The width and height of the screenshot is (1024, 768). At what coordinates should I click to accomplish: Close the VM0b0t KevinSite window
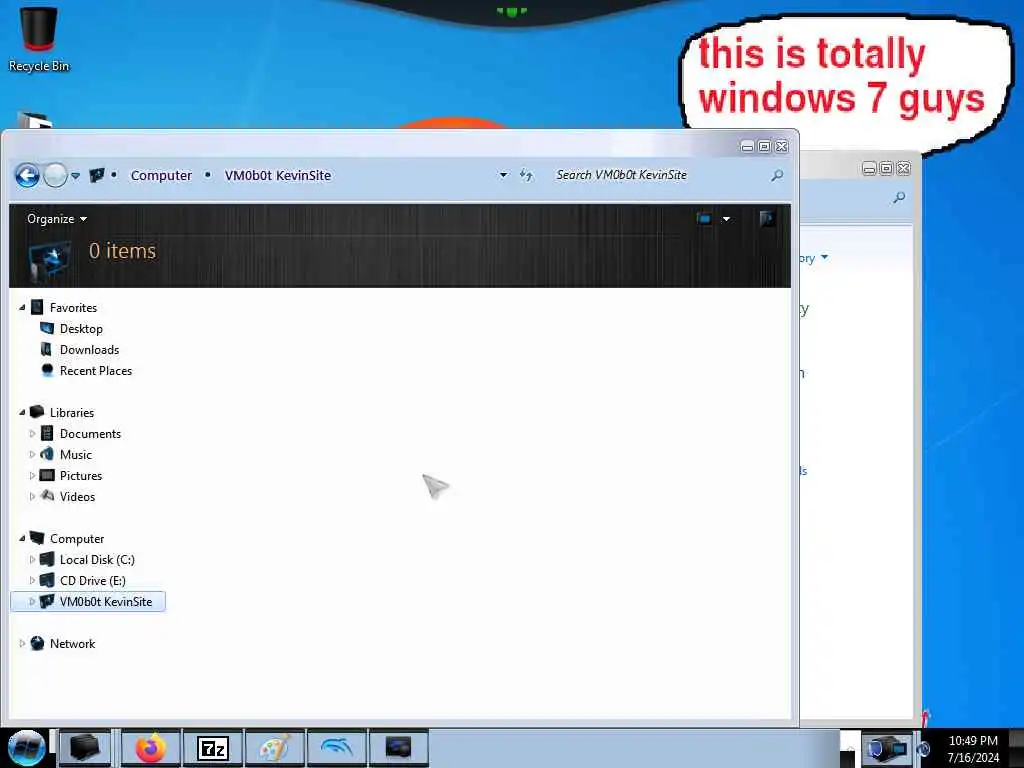[x=782, y=147]
